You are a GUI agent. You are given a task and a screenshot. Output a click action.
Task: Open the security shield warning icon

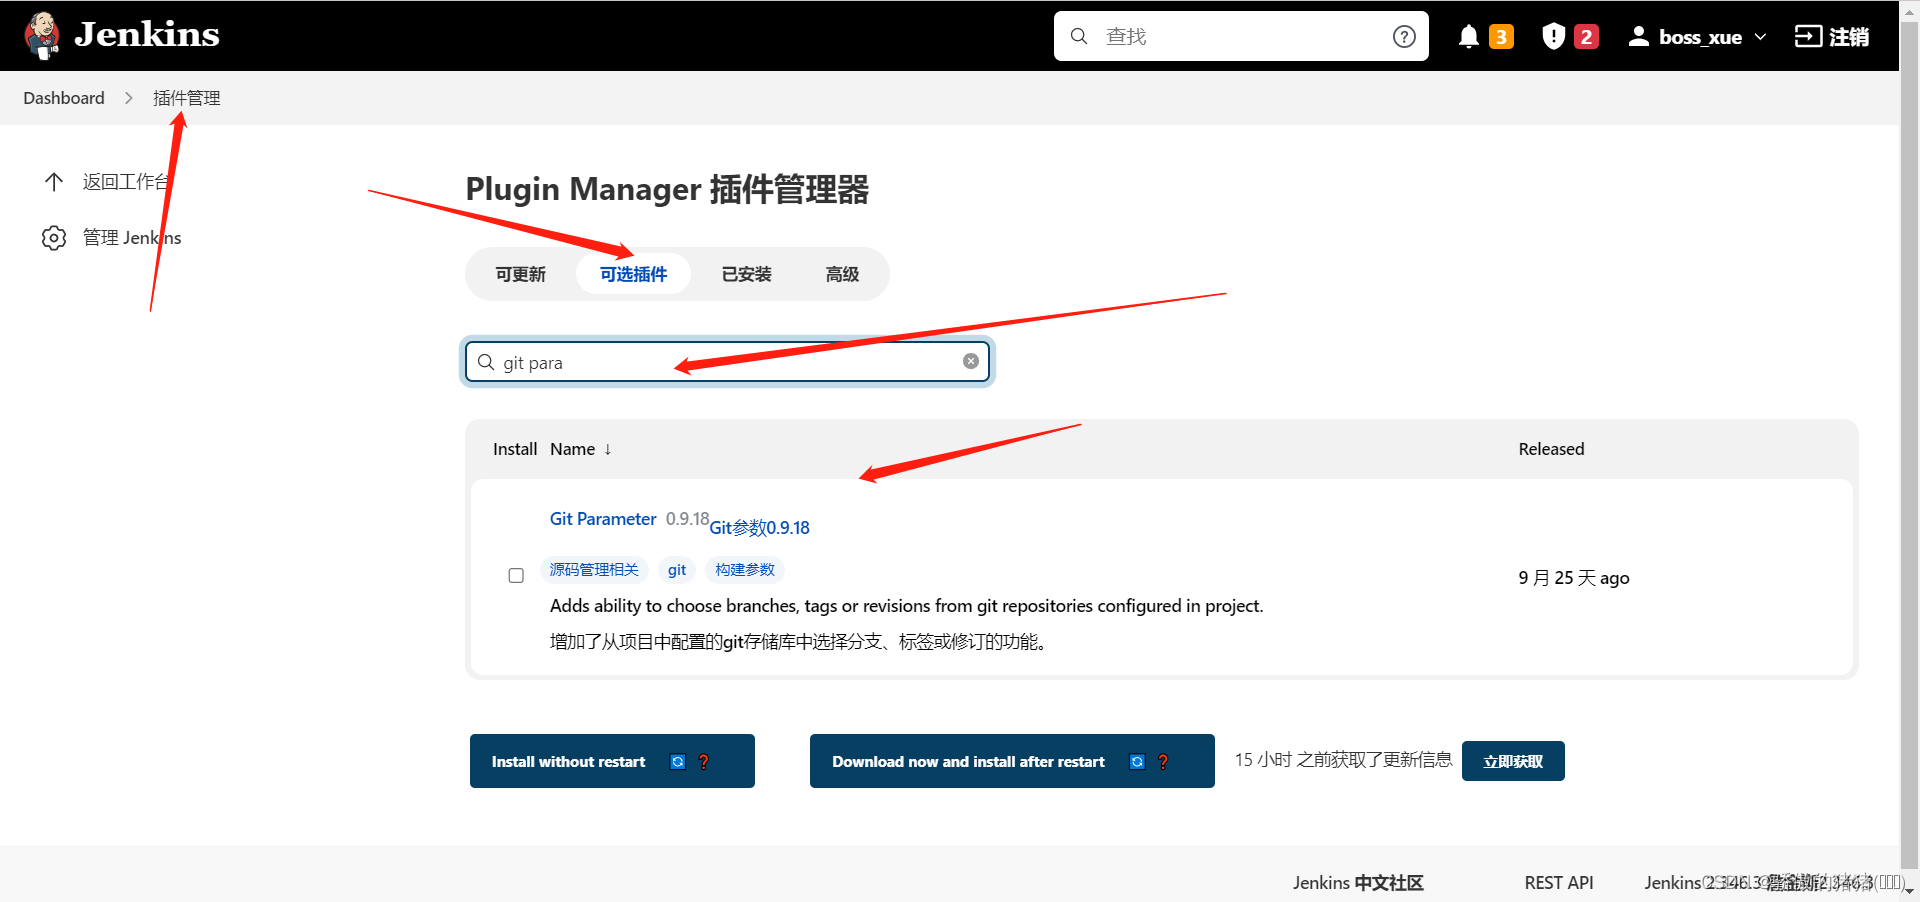click(x=1553, y=37)
